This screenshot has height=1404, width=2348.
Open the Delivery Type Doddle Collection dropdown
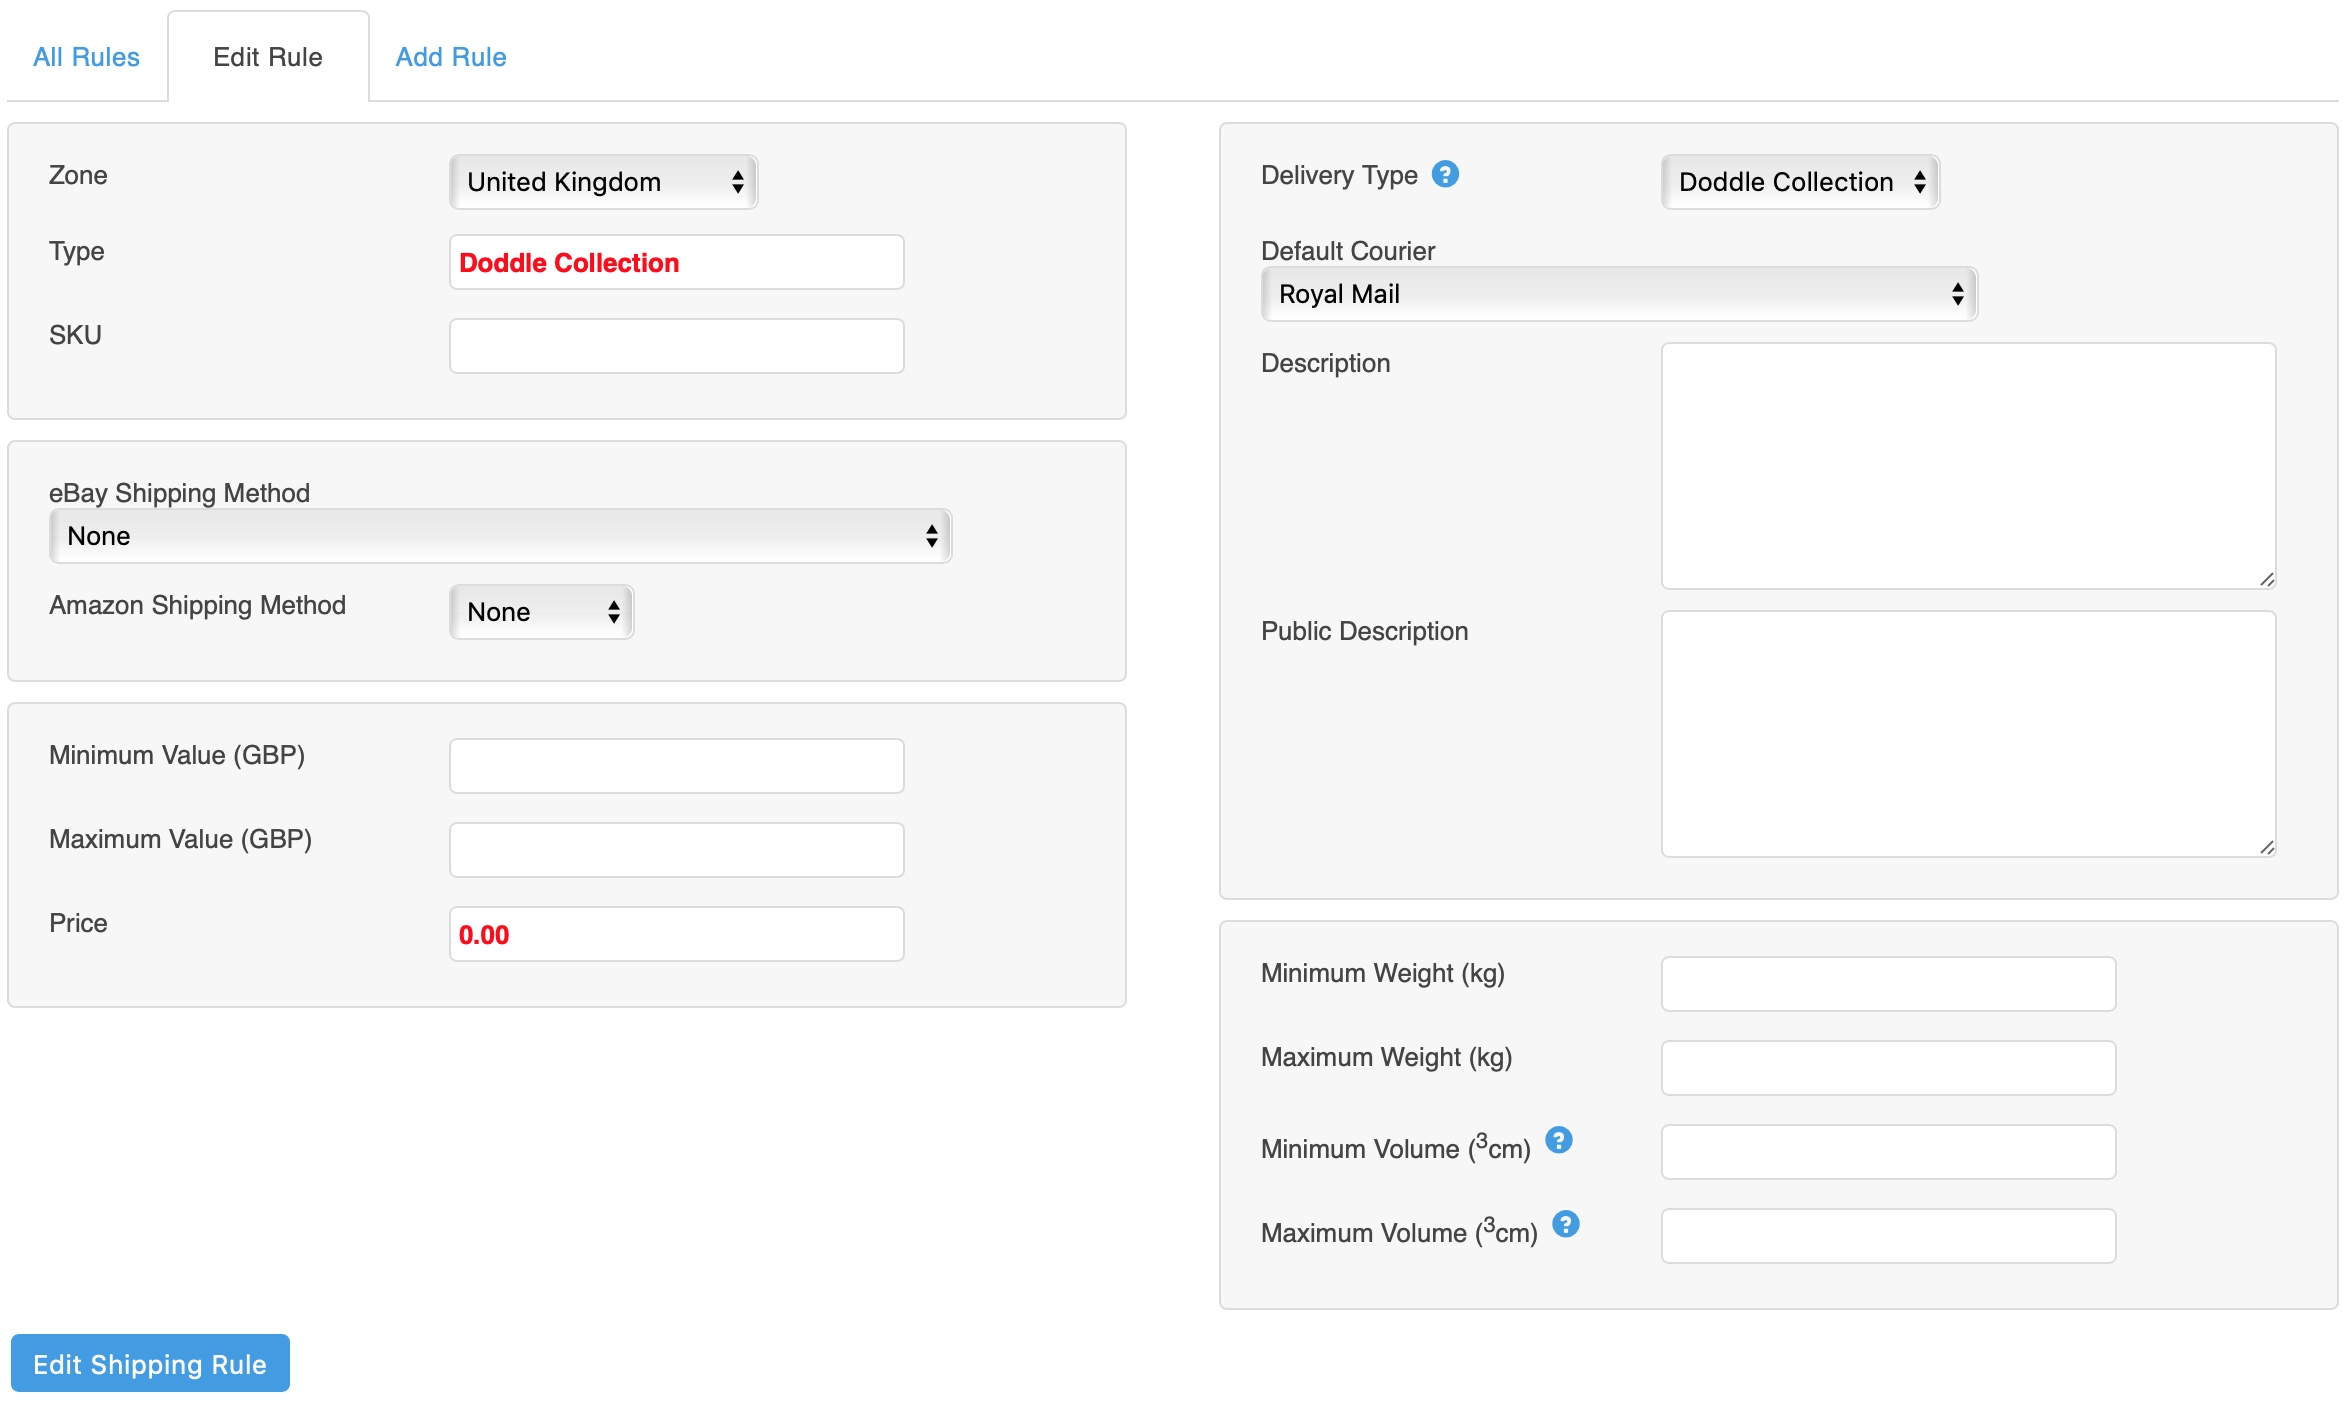(1799, 182)
